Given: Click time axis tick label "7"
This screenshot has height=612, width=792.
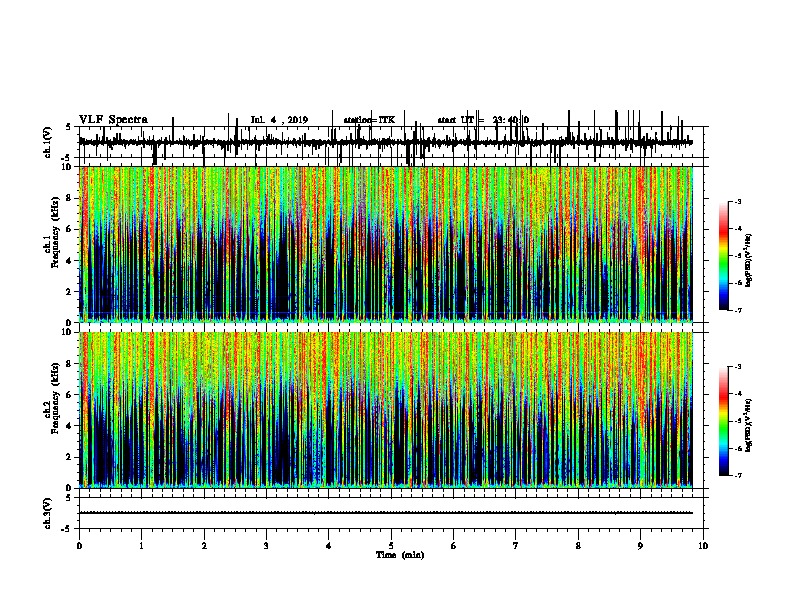Looking at the screenshot, I should pyautogui.click(x=516, y=546).
